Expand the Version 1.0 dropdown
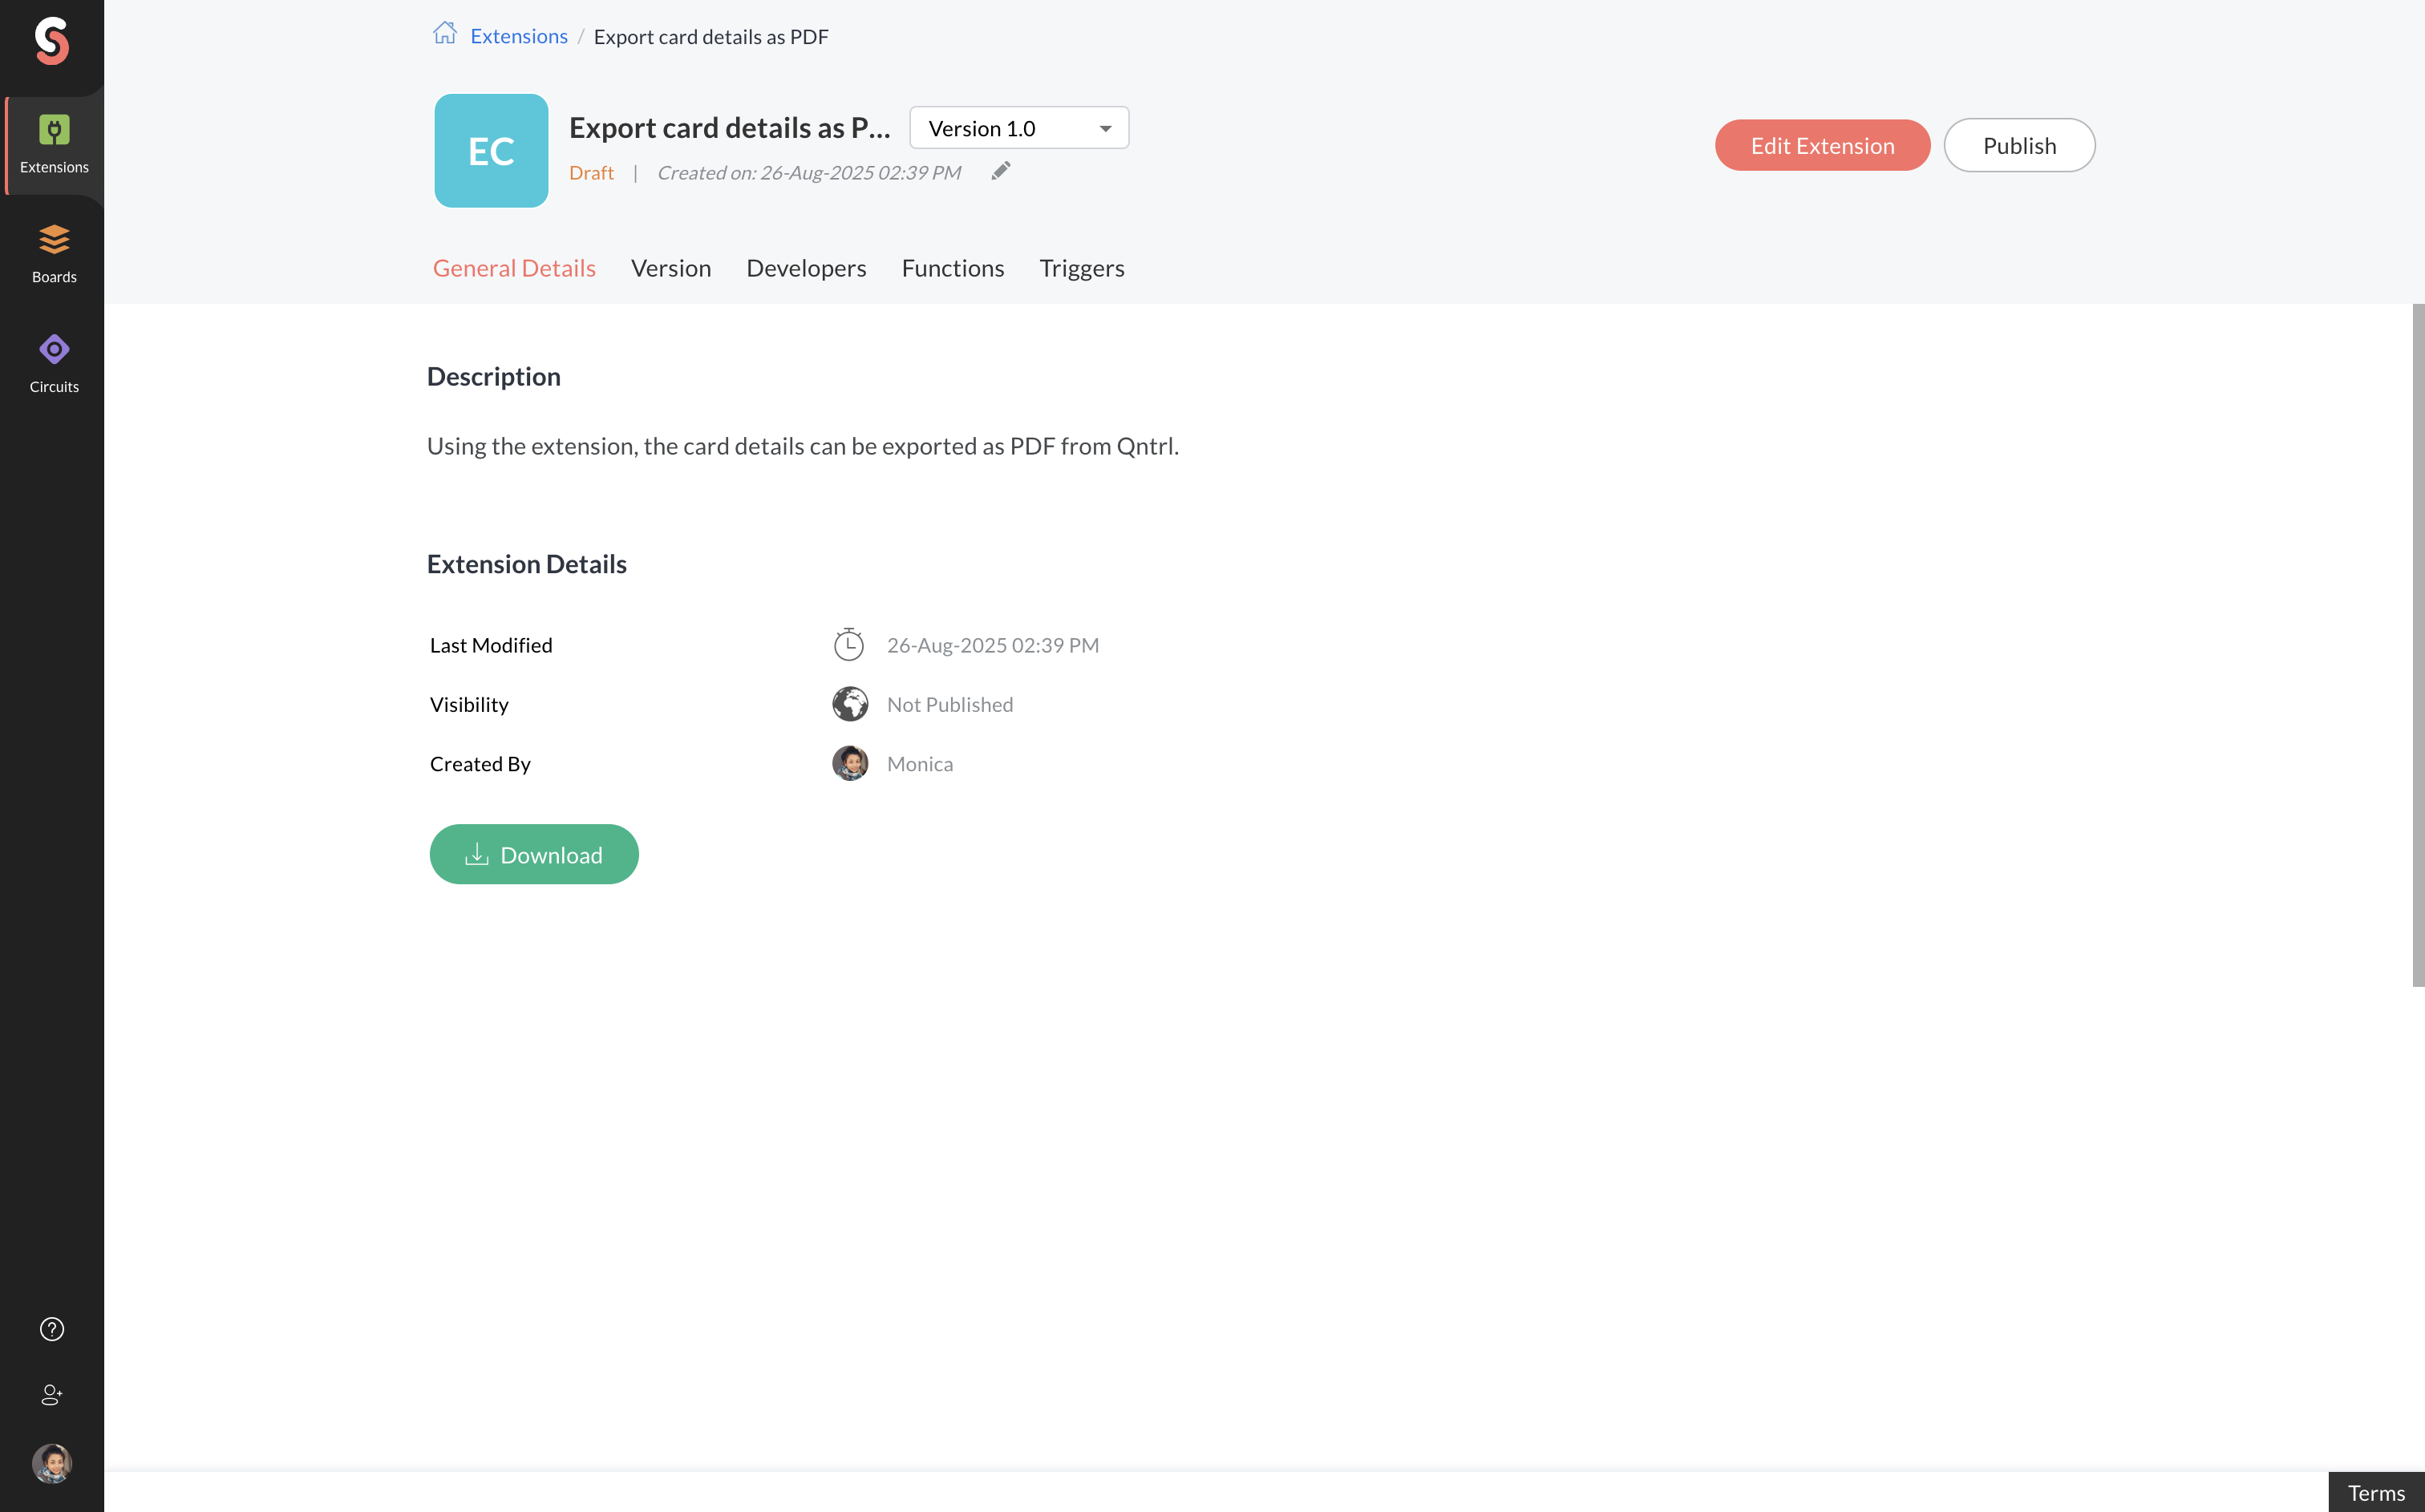This screenshot has height=1512, width=2425. click(1019, 128)
